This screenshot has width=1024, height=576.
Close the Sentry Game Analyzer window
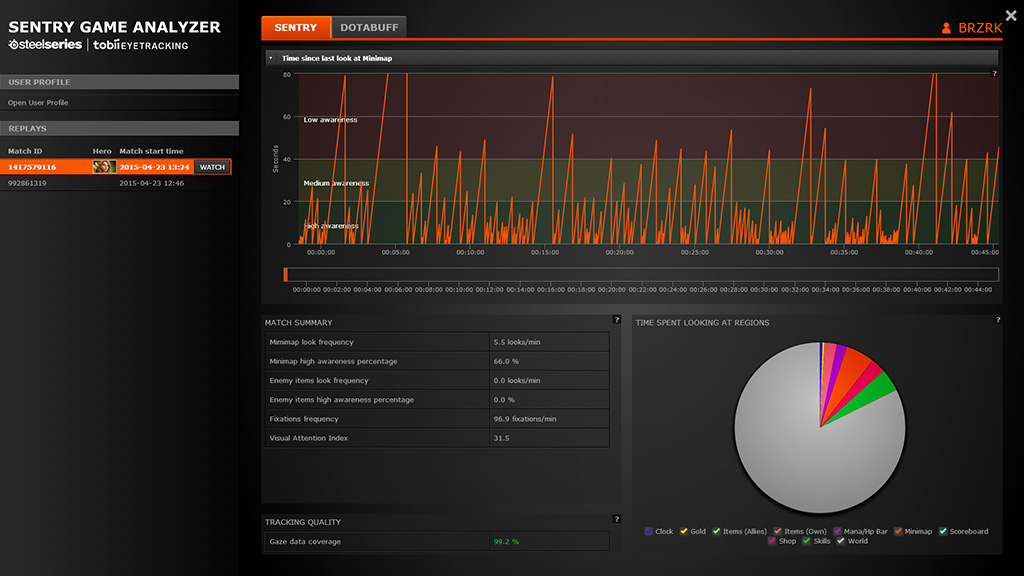point(1011,15)
